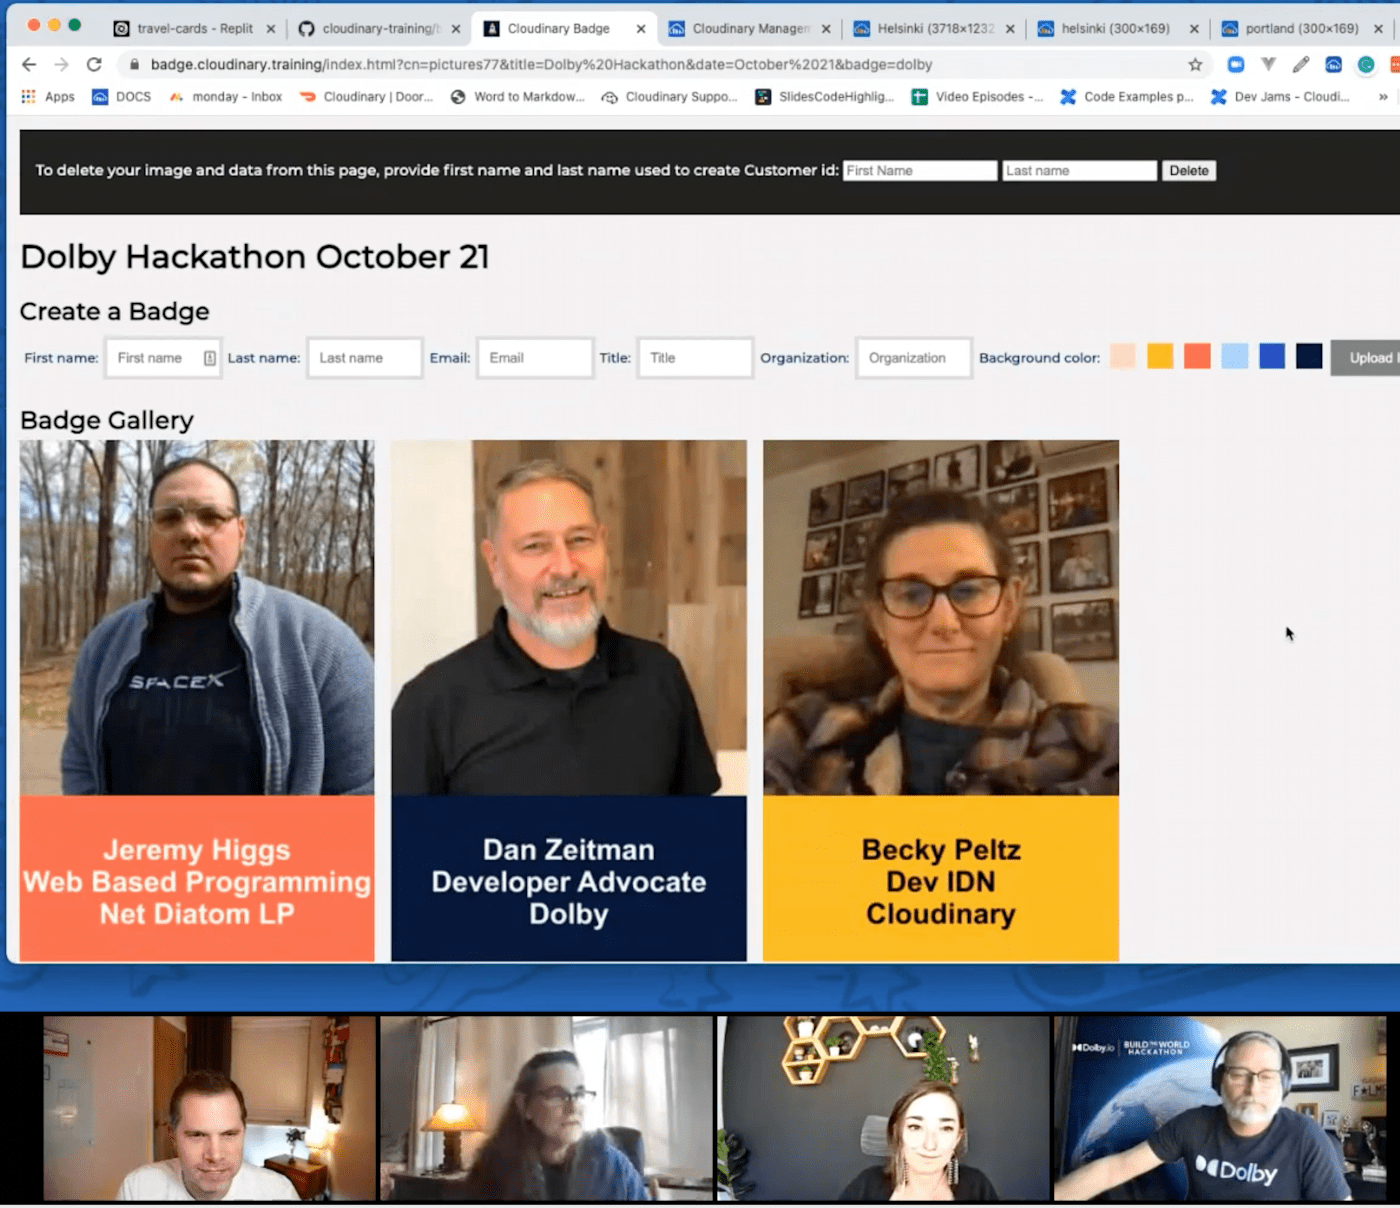
Task: Click the address bar URL
Action: pyautogui.click(x=541, y=64)
